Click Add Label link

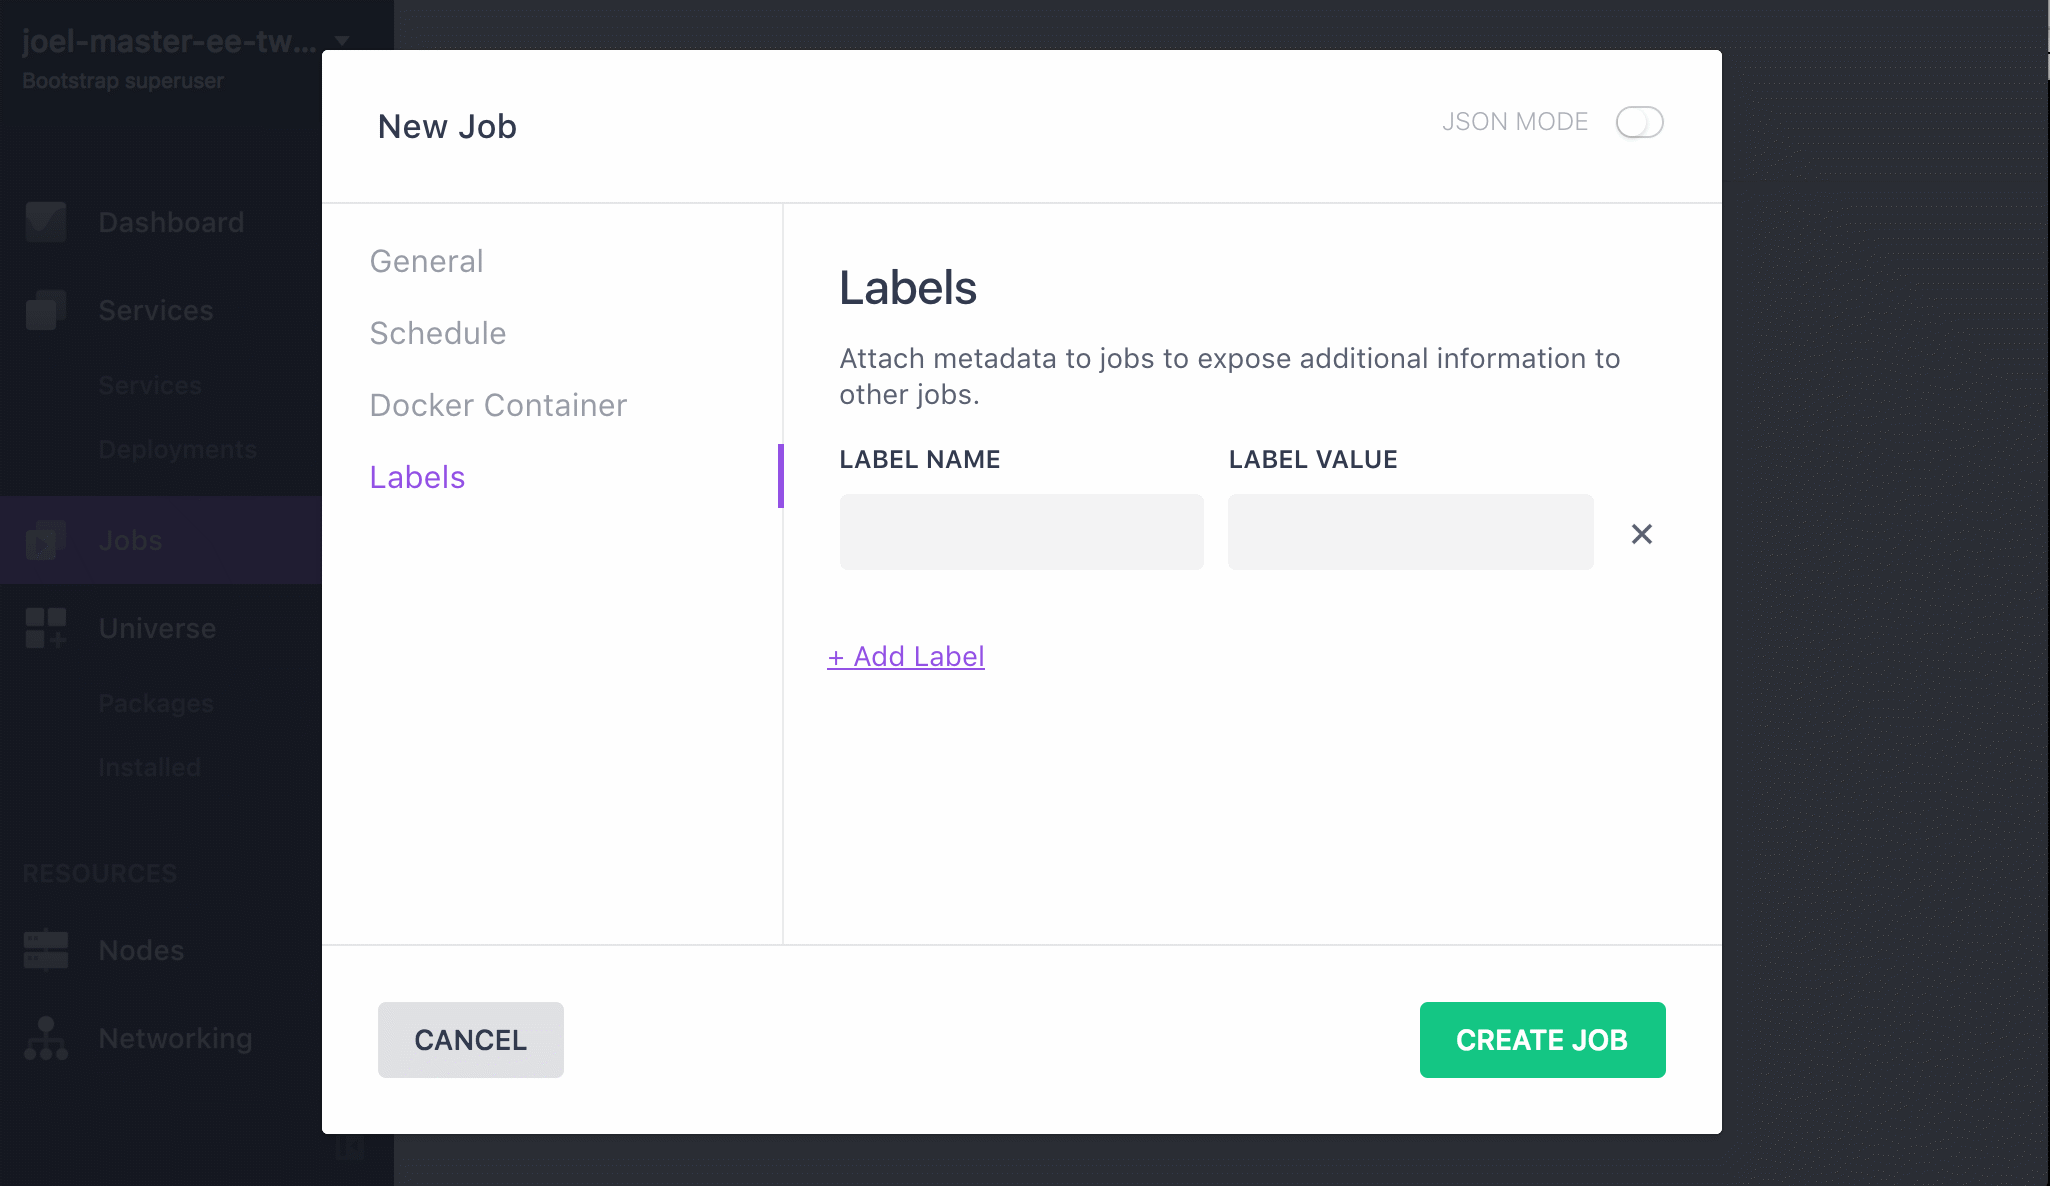(905, 655)
